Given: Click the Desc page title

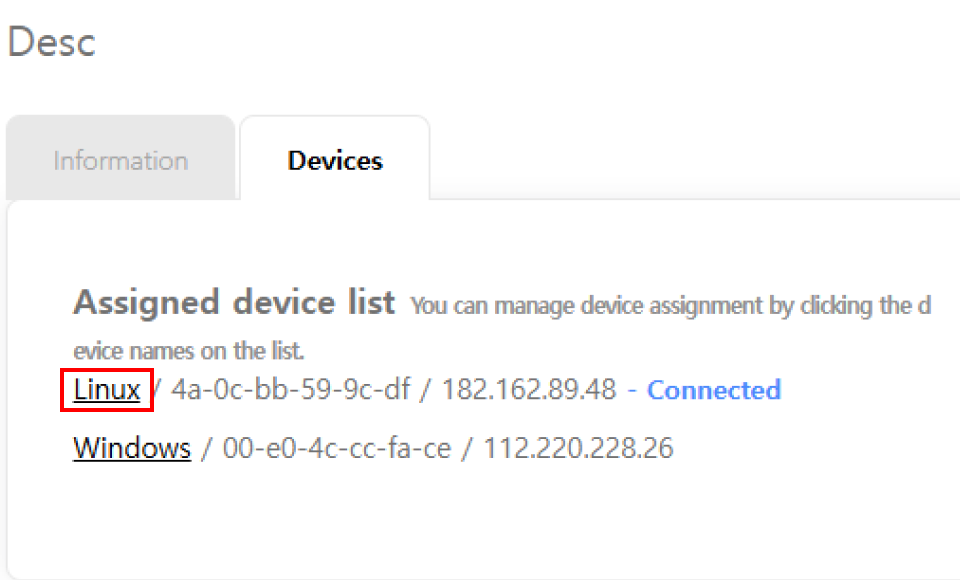Looking at the screenshot, I should (x=52, y=43).
